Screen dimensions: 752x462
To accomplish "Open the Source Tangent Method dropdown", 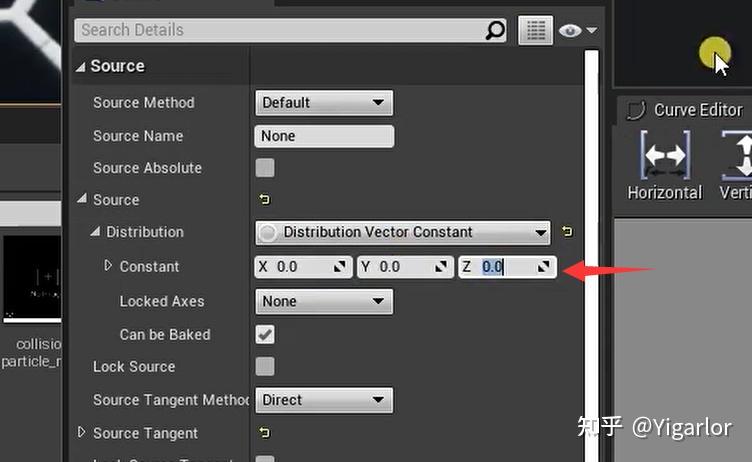I will tap(323, 400).
